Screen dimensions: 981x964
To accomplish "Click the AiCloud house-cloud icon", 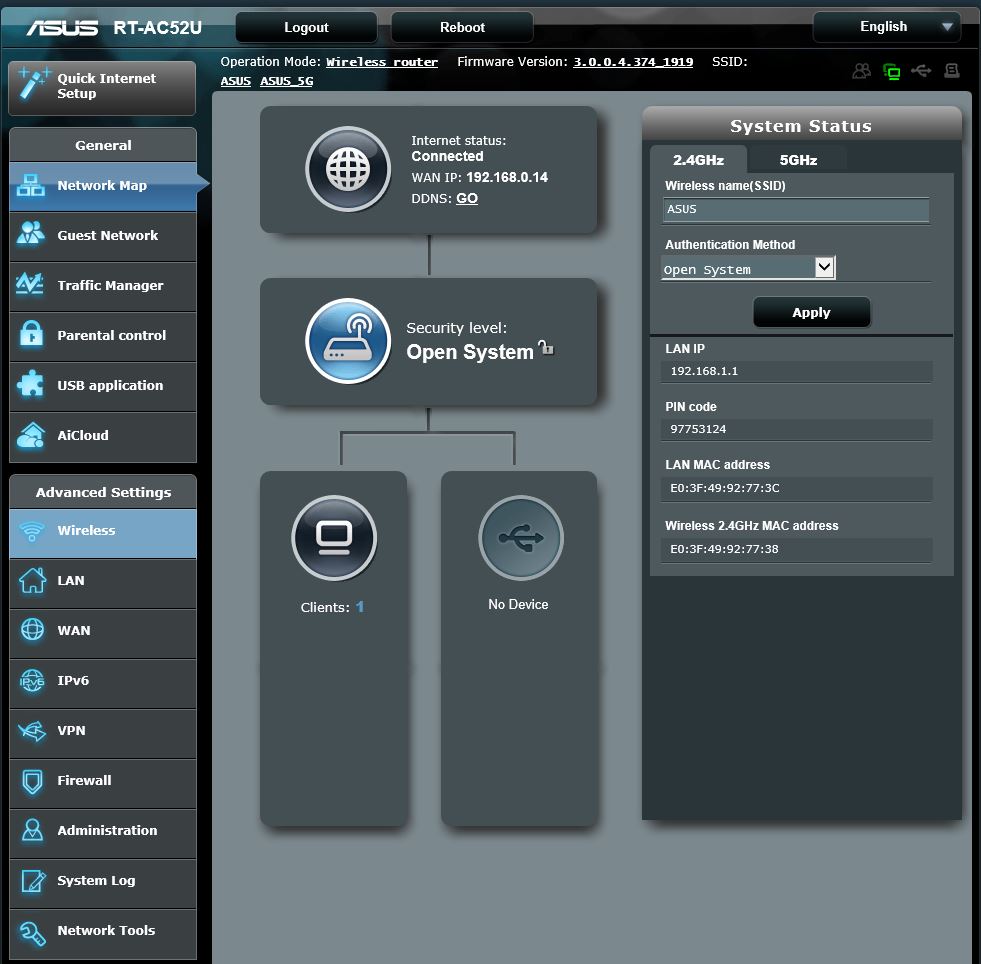I will [31, 435].
